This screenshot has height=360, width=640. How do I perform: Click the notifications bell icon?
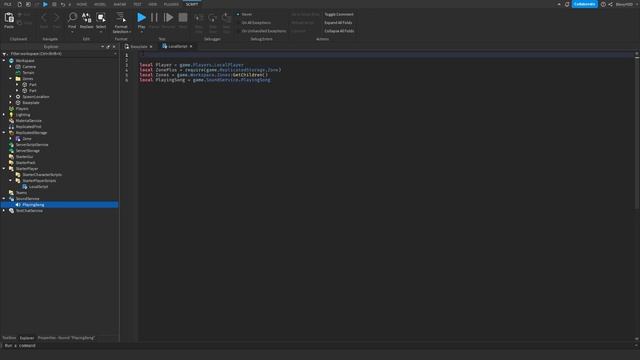[x=567, y=4]
